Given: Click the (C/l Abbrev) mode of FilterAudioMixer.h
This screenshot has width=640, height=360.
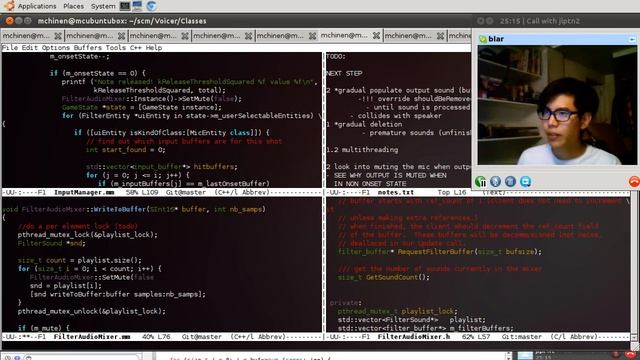Looking at the screenshot, I should [573, 337].
